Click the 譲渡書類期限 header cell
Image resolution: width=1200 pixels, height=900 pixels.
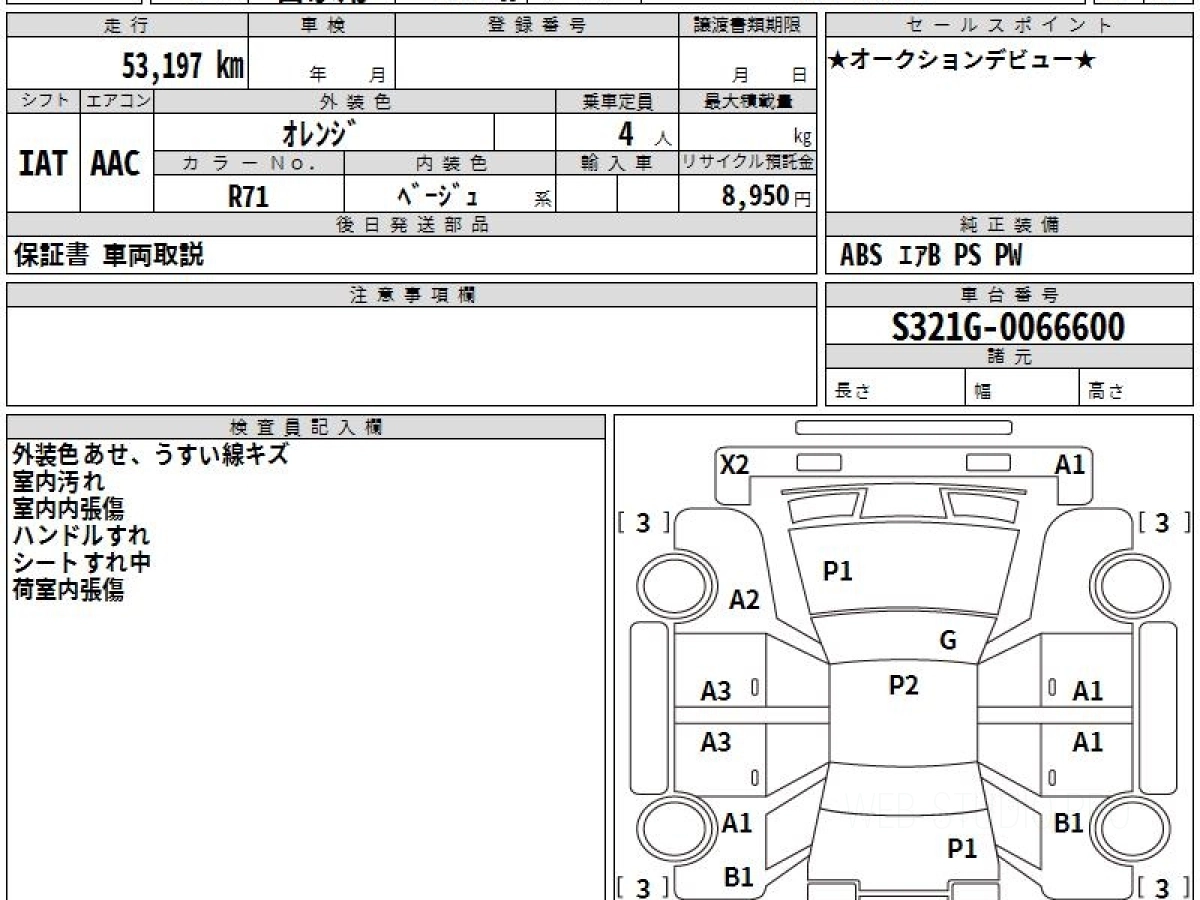pos(747,26)
